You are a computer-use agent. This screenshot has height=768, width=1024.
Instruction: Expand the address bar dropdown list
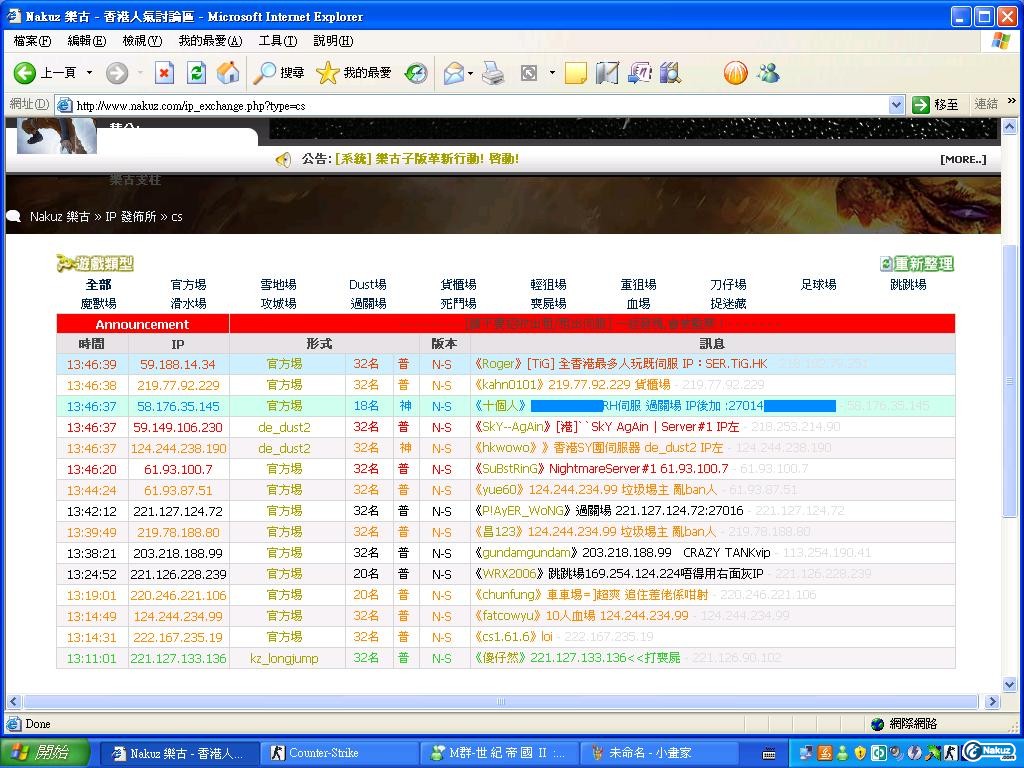[x=896, y=104]
